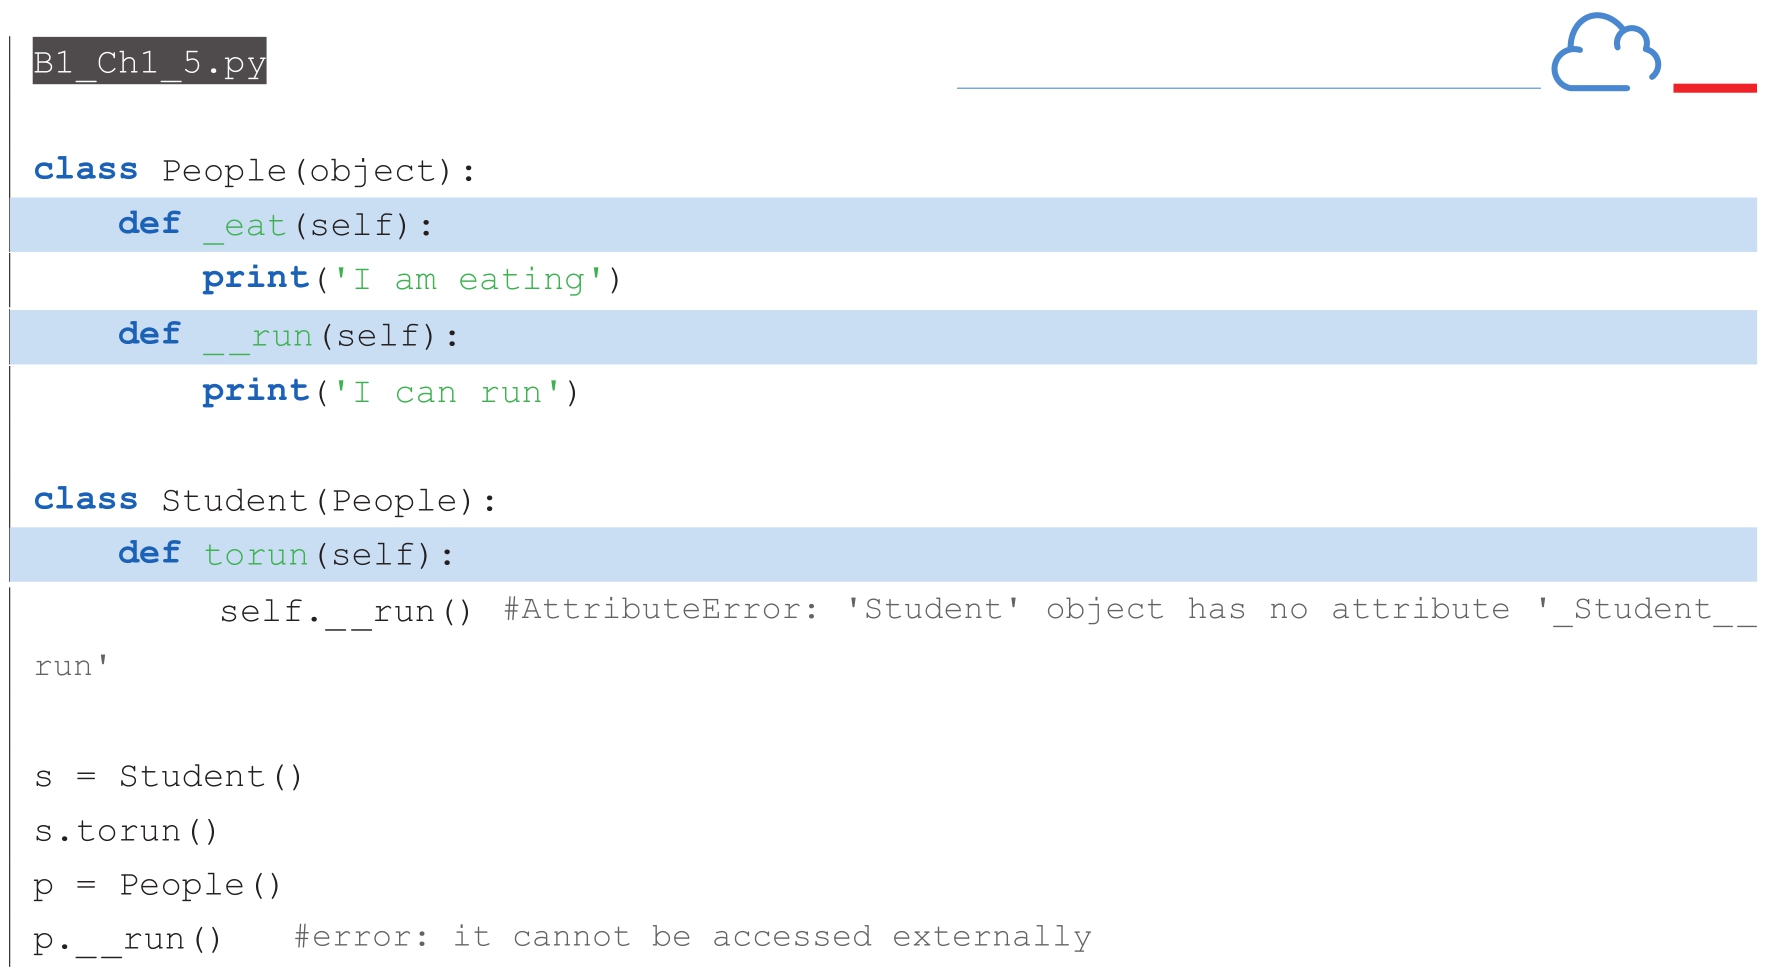Click the highlighted "def _eat(self):" line
The image size is (1774, 975).
275,225
